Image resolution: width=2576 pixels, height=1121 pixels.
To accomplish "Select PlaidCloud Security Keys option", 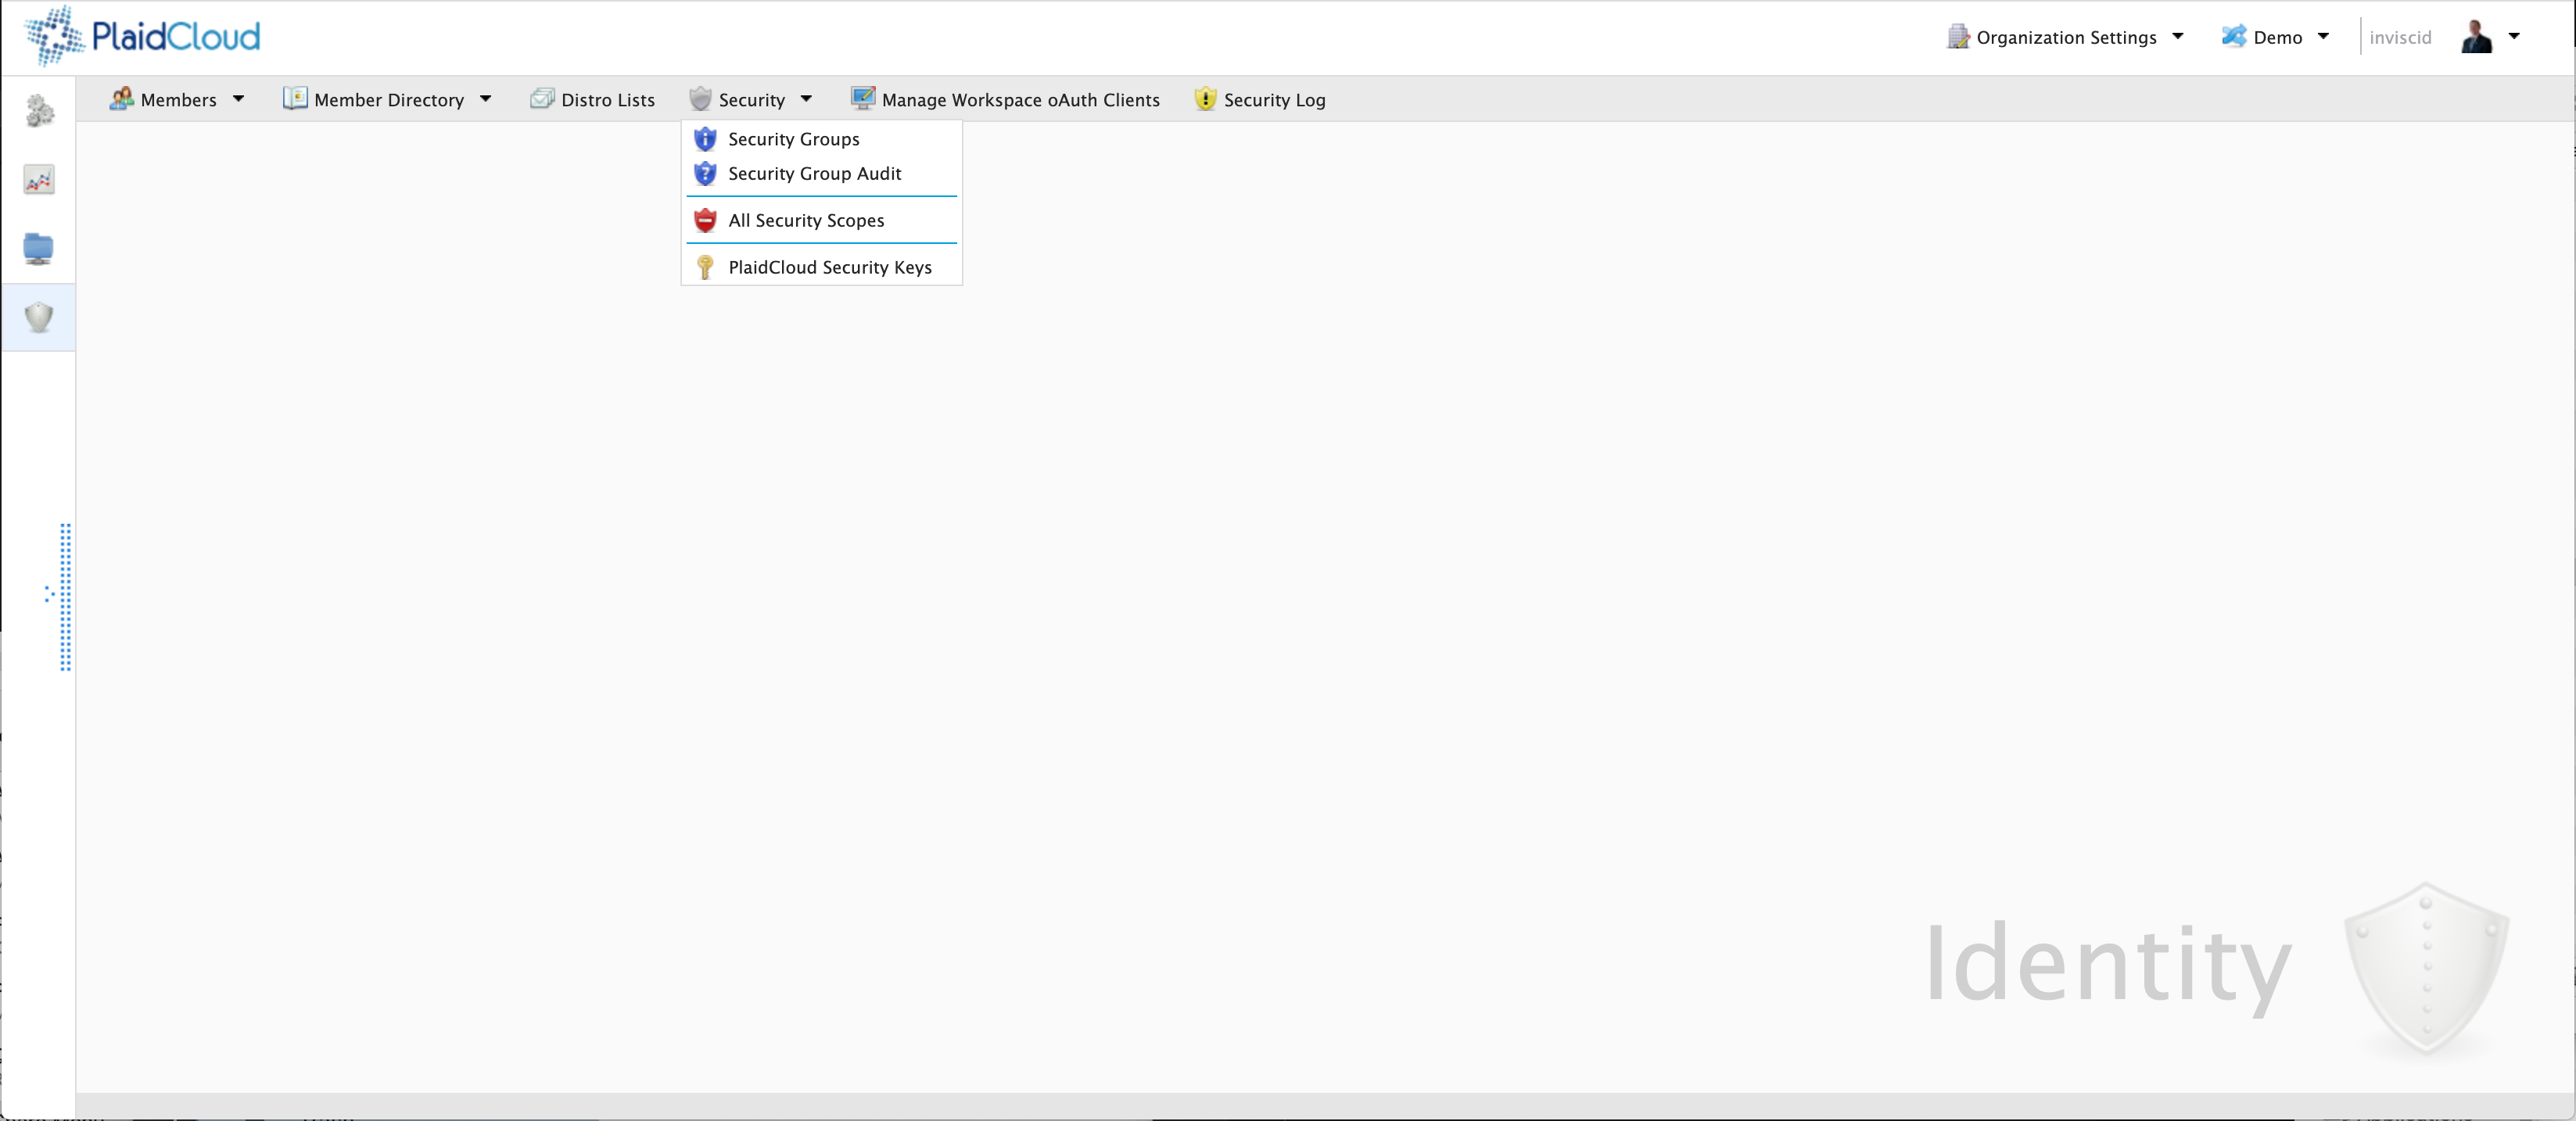I will (x=830, y=266).
